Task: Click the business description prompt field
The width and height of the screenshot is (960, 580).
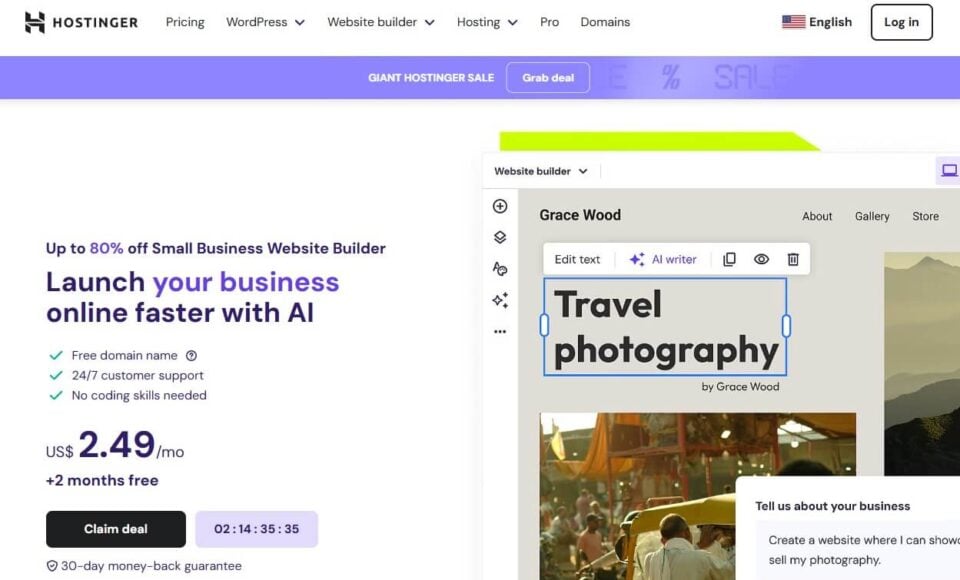Action: (x=857, y=550)
